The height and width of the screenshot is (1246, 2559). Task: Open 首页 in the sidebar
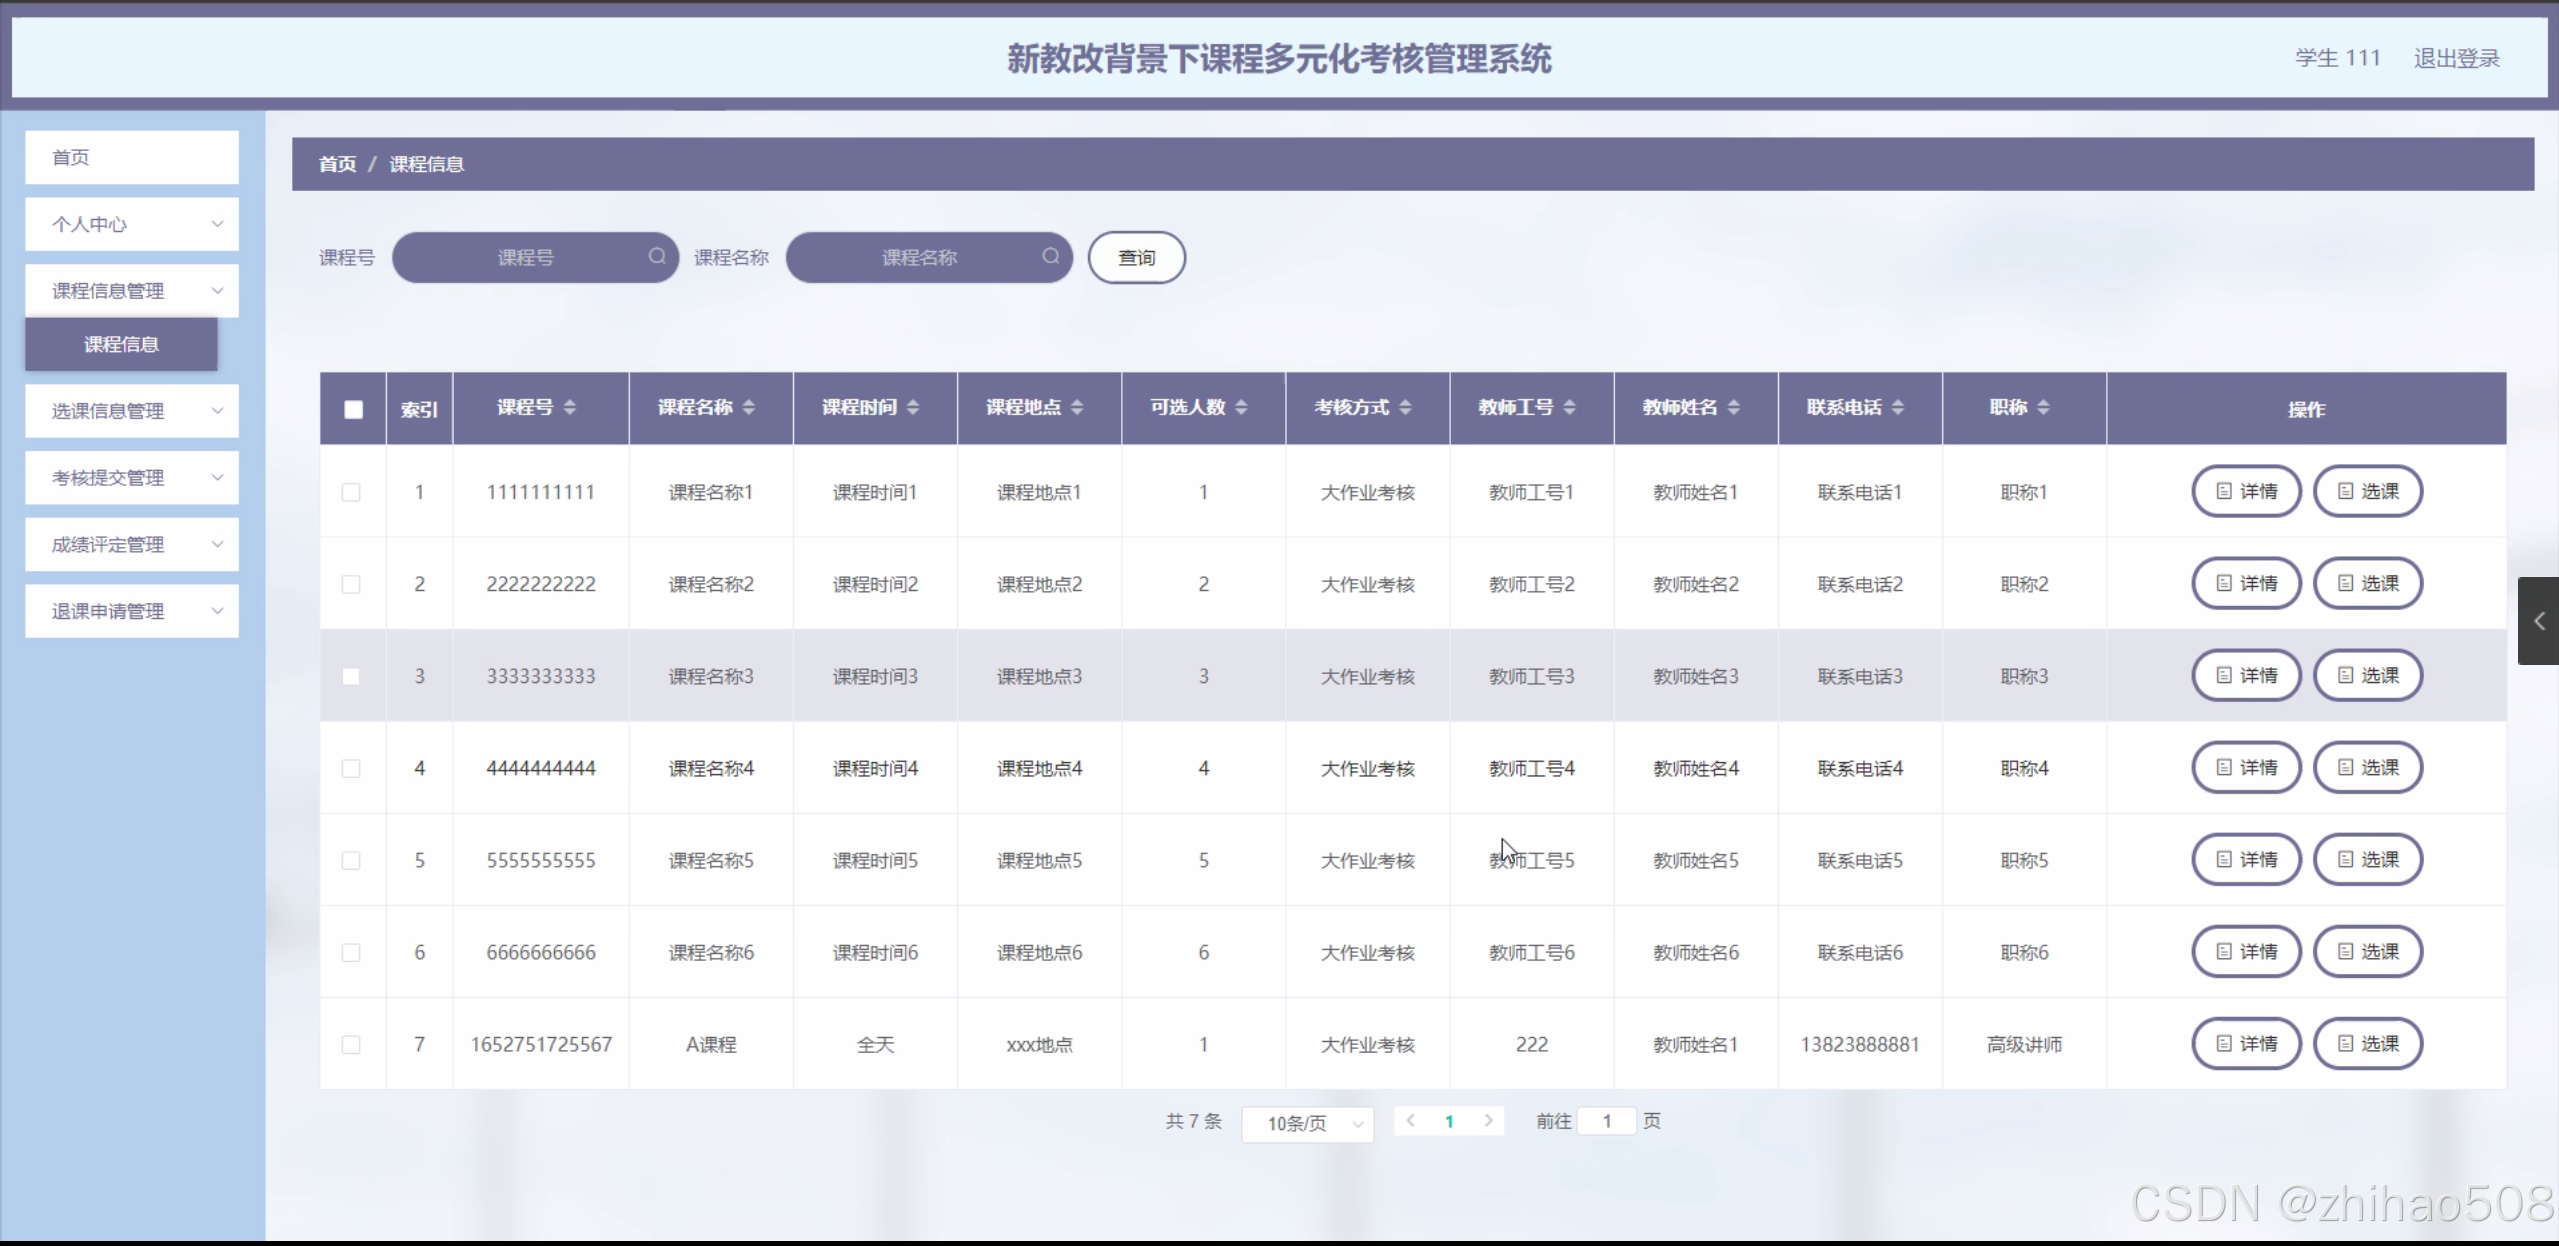[132, 157]
